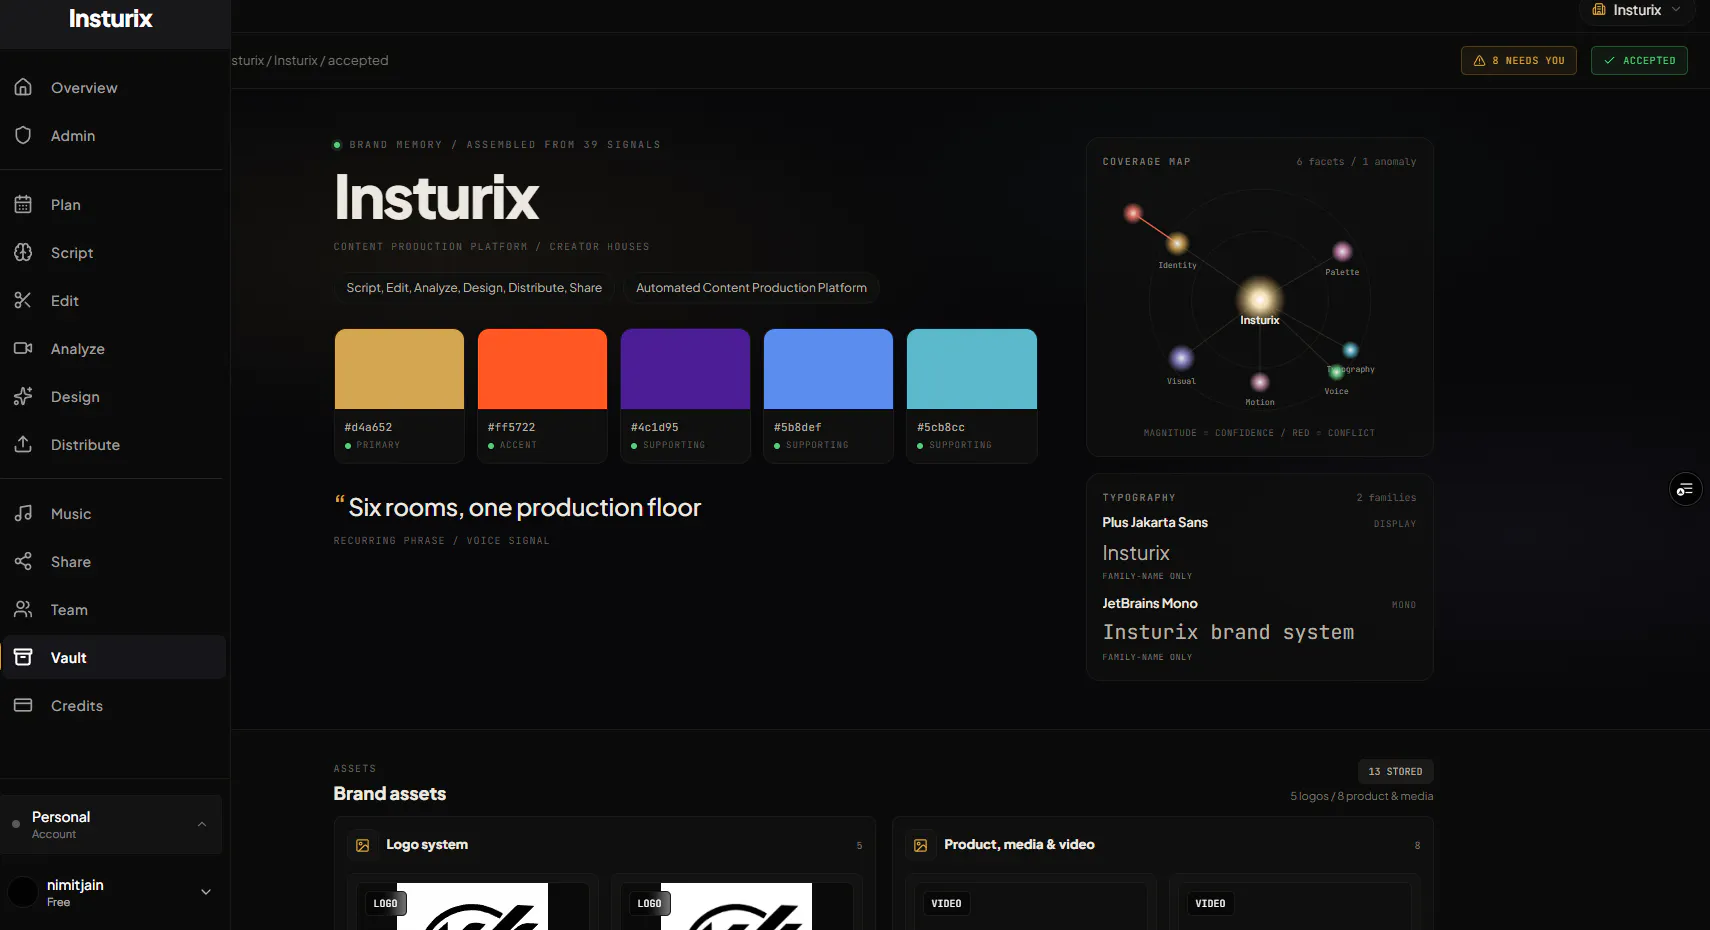
Task: Click the JetBrains Mono font name
Action: pyautogui.click(x=1150, y=604)
